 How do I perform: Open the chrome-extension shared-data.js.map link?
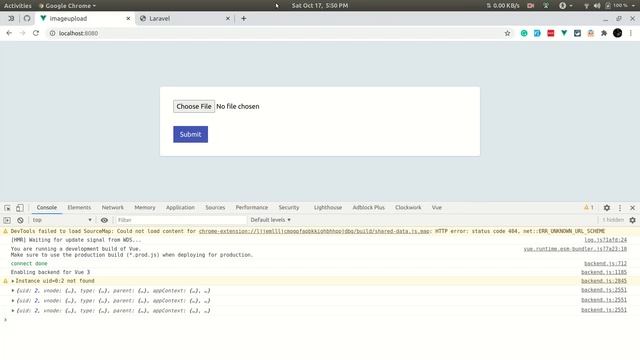click(314, 231)
